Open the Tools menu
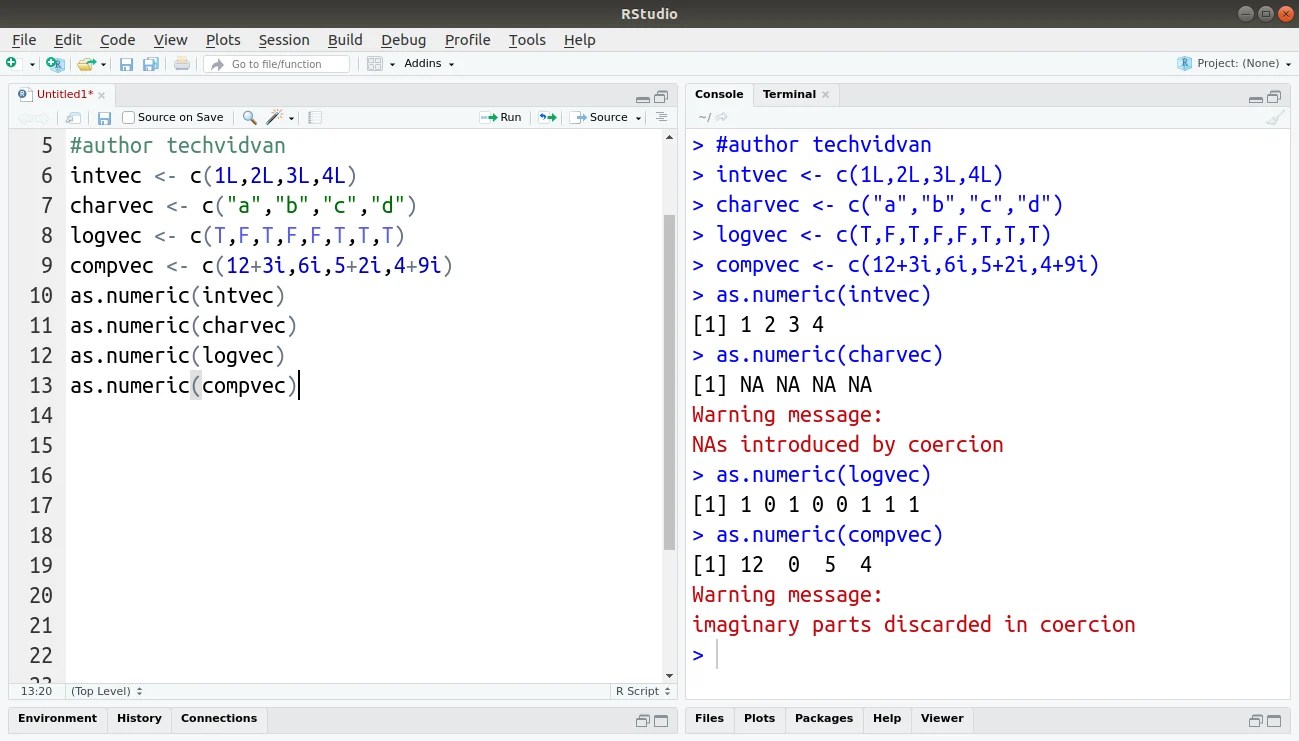This screenshot has width=1299, height=741. pyautogui.click(x=527, y=40)
